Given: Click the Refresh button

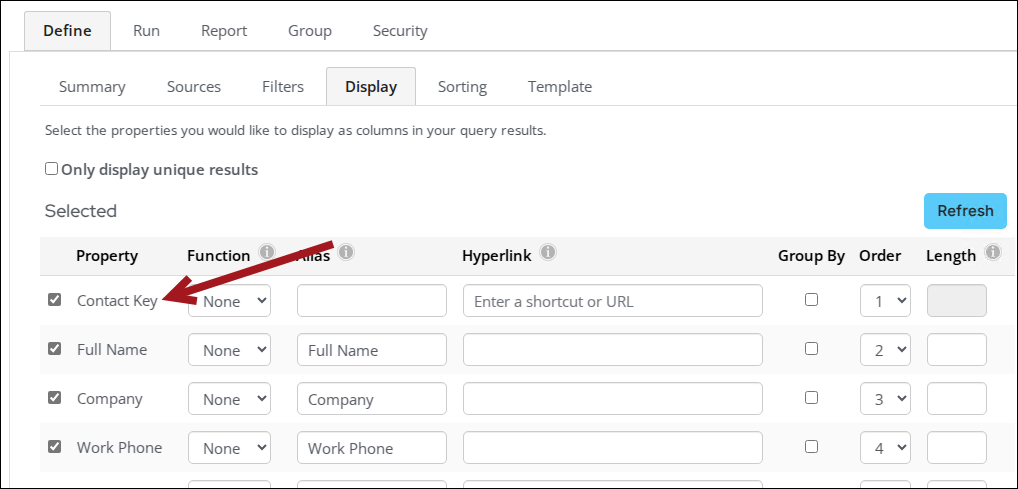Looking at the screenshot, I should click(965, 211).
